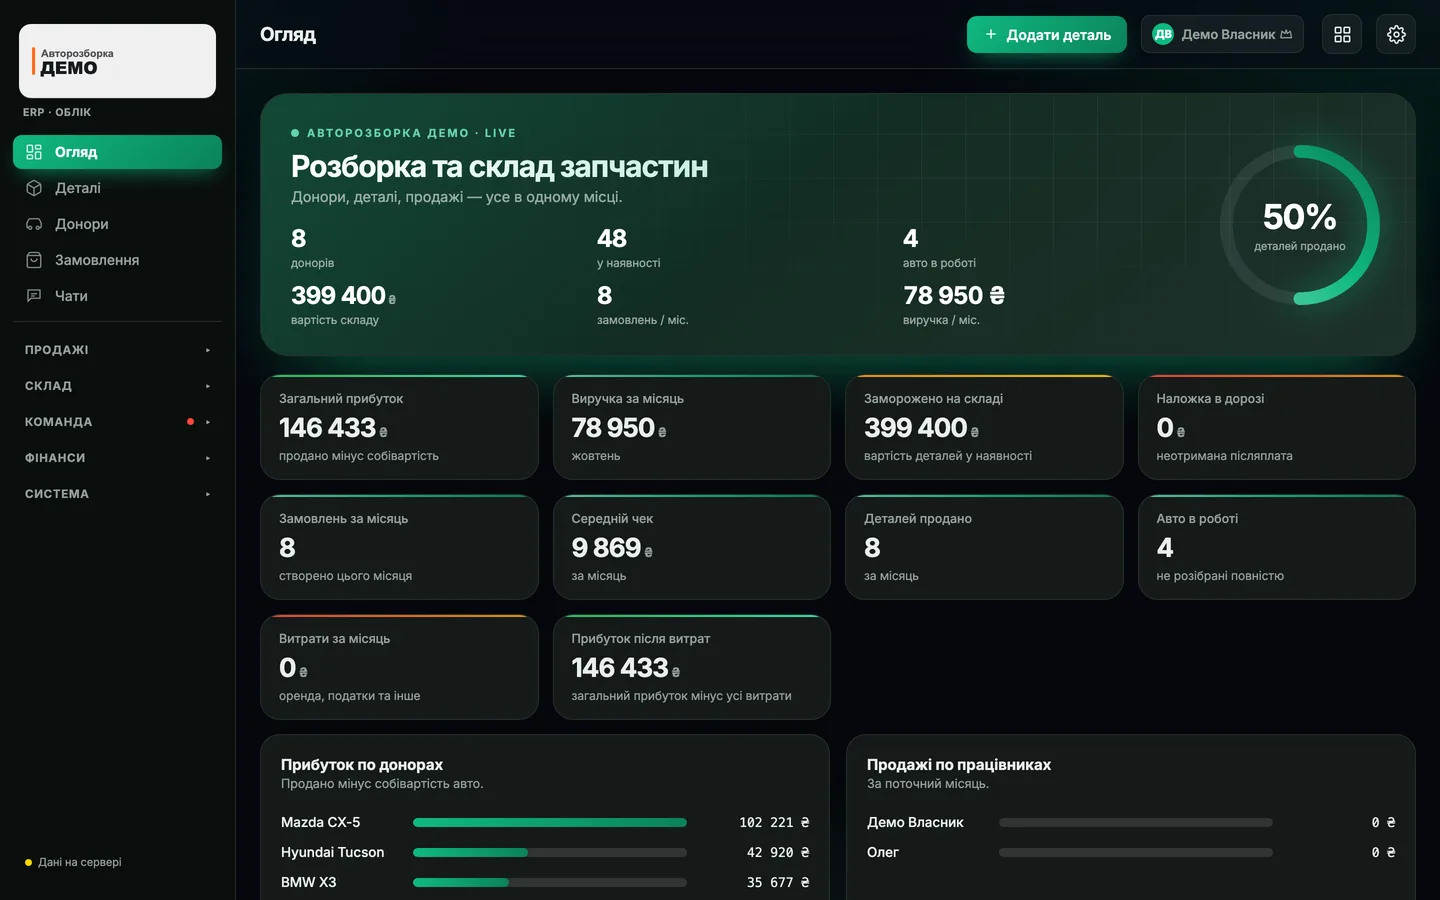Open the ПРОДАЖІ menu group

tap(117, 350)
